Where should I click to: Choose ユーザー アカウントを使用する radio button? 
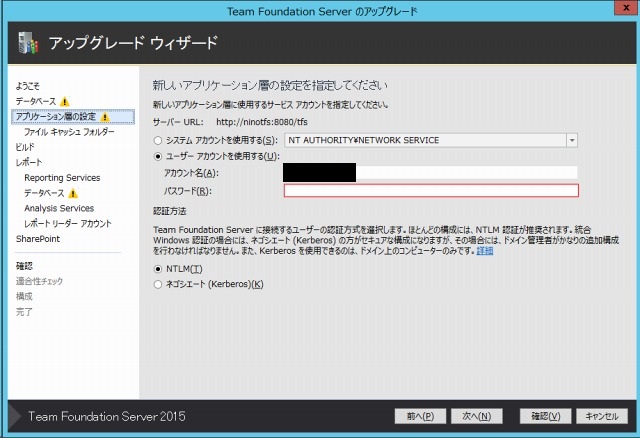pyautogui.click(x=158, y=156)
